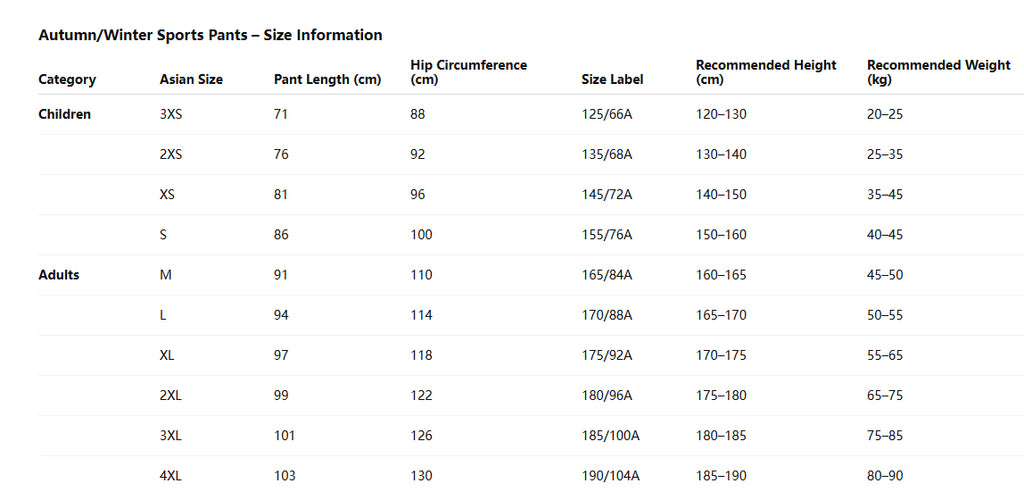This screenshot has height=500, width=1024.
Task: Click the Category column header
Action: click(x=67, y=79)
